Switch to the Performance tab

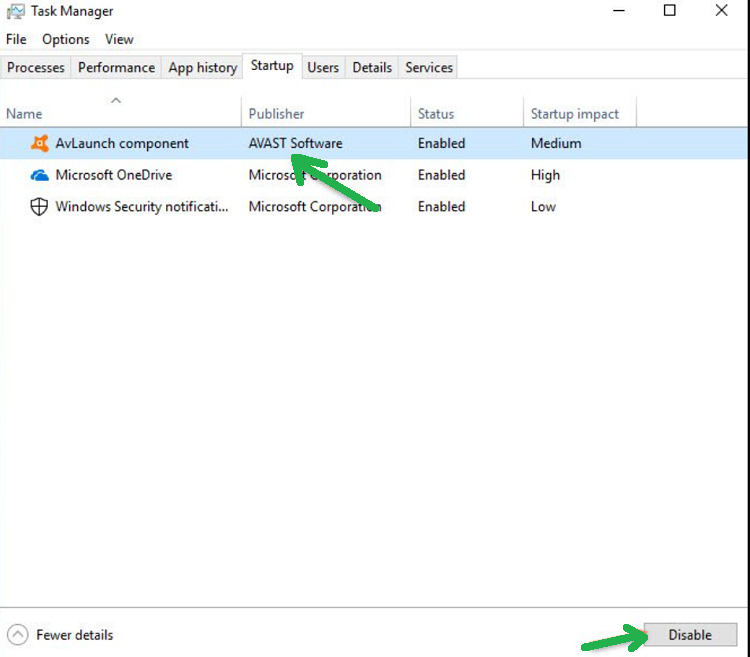pos(116,67)
